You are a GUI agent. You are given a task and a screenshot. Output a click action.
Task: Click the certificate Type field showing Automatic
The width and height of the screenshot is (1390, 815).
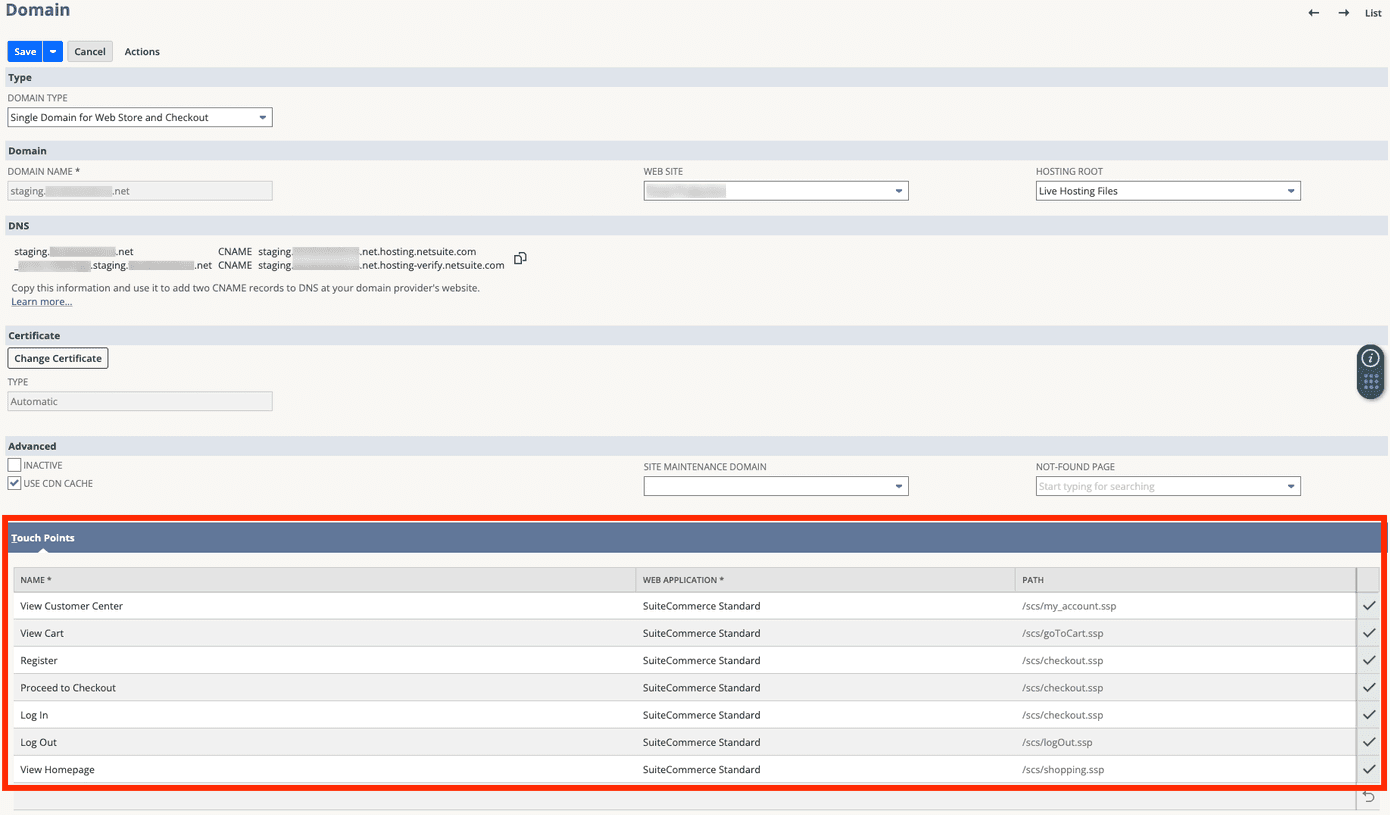pos(140,401)
